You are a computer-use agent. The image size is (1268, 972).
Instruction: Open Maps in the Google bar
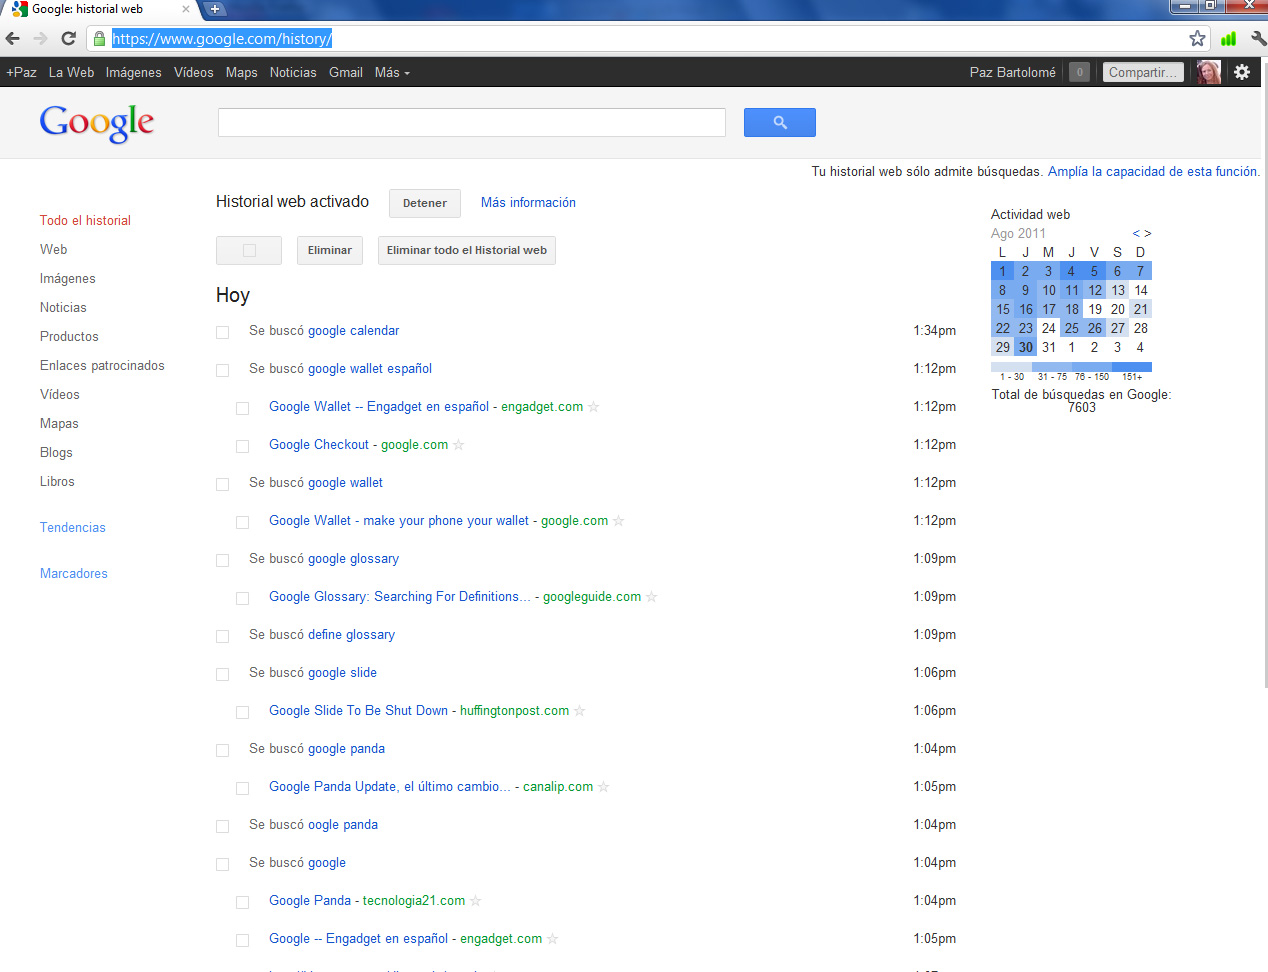(241, 72)
